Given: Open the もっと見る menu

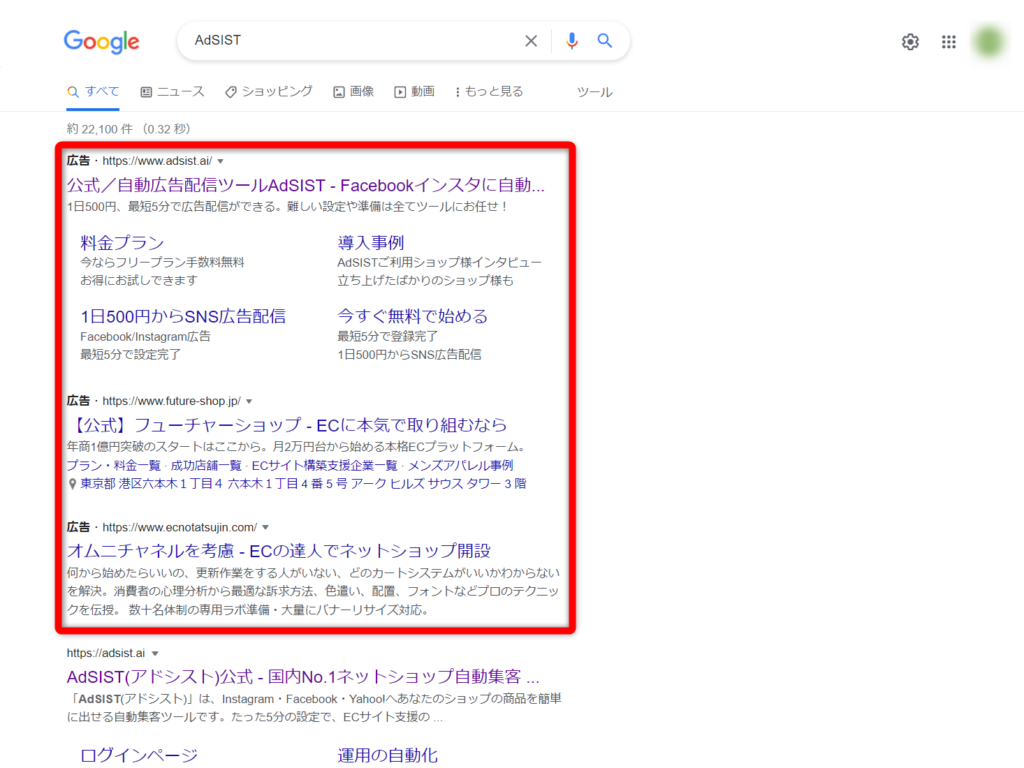Looking at the screenshot, I should click(490, 92).
